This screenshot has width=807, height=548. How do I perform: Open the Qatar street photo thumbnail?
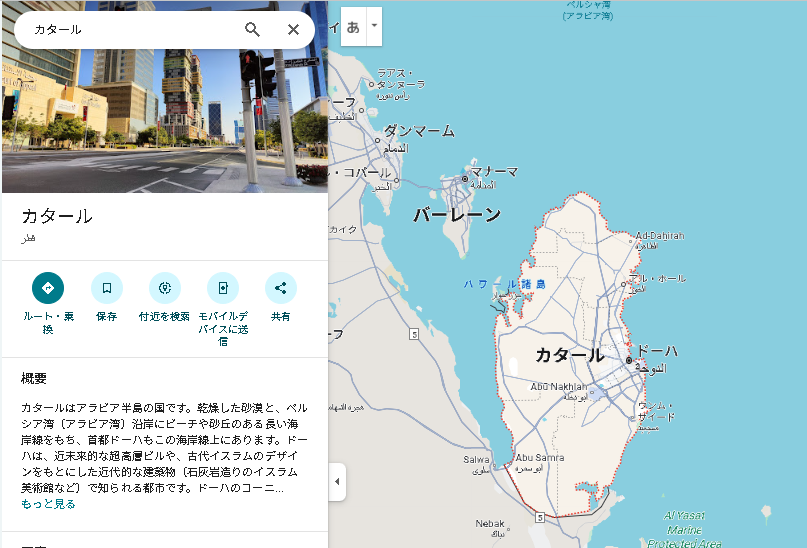(x=165, y=110)
